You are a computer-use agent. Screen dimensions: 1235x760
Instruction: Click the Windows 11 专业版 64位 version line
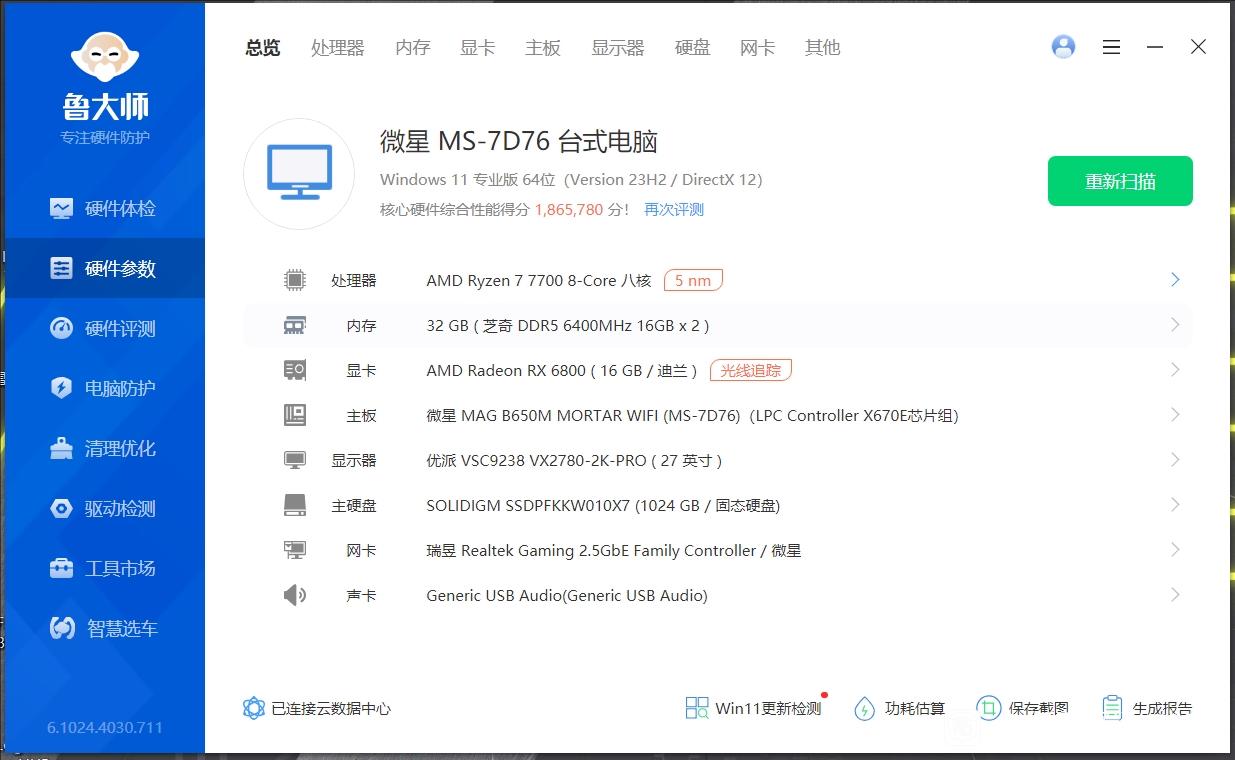pos(571,180)
